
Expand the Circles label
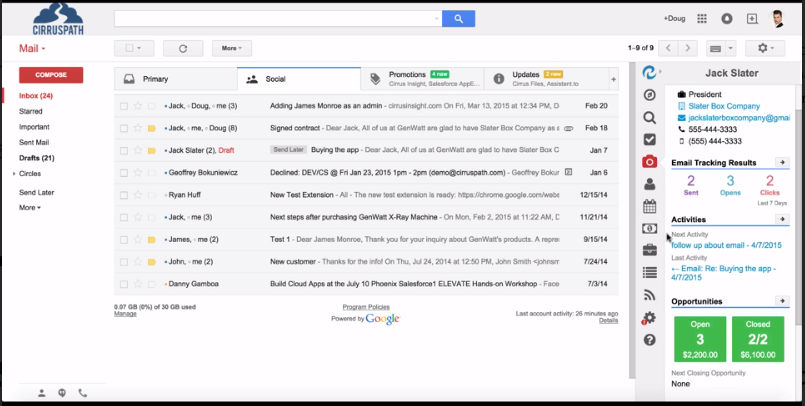point(14,174)
